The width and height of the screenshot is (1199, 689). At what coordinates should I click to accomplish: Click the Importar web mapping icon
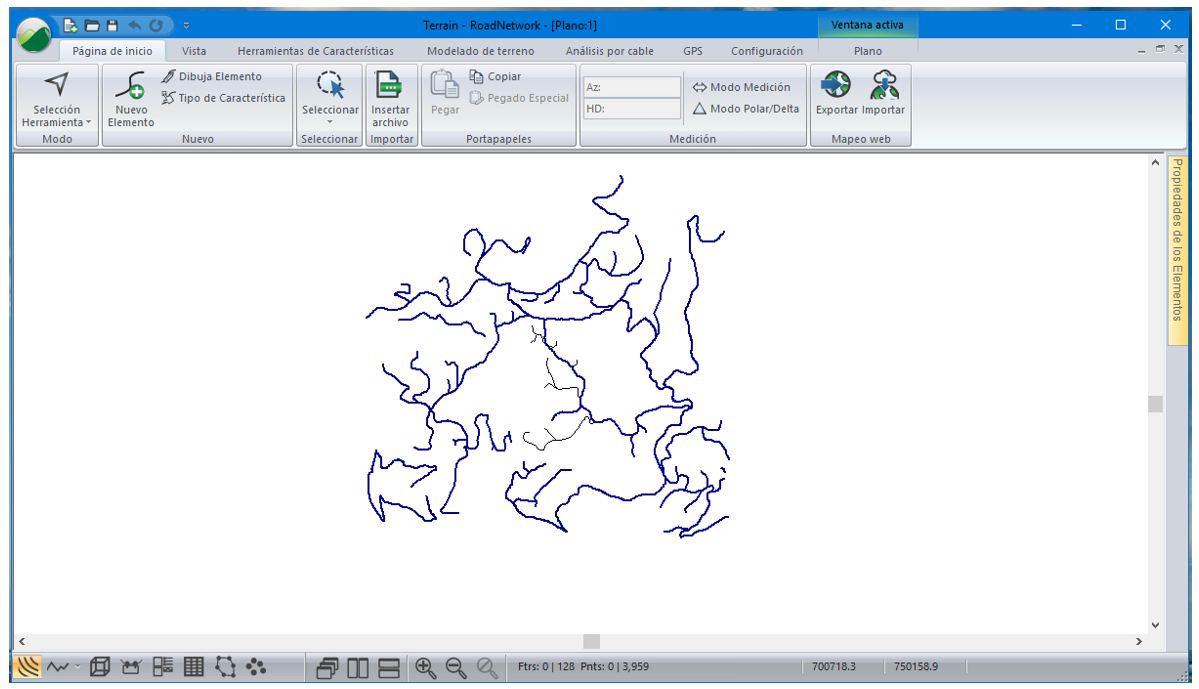pyautogui.click(x=884, y=86)
